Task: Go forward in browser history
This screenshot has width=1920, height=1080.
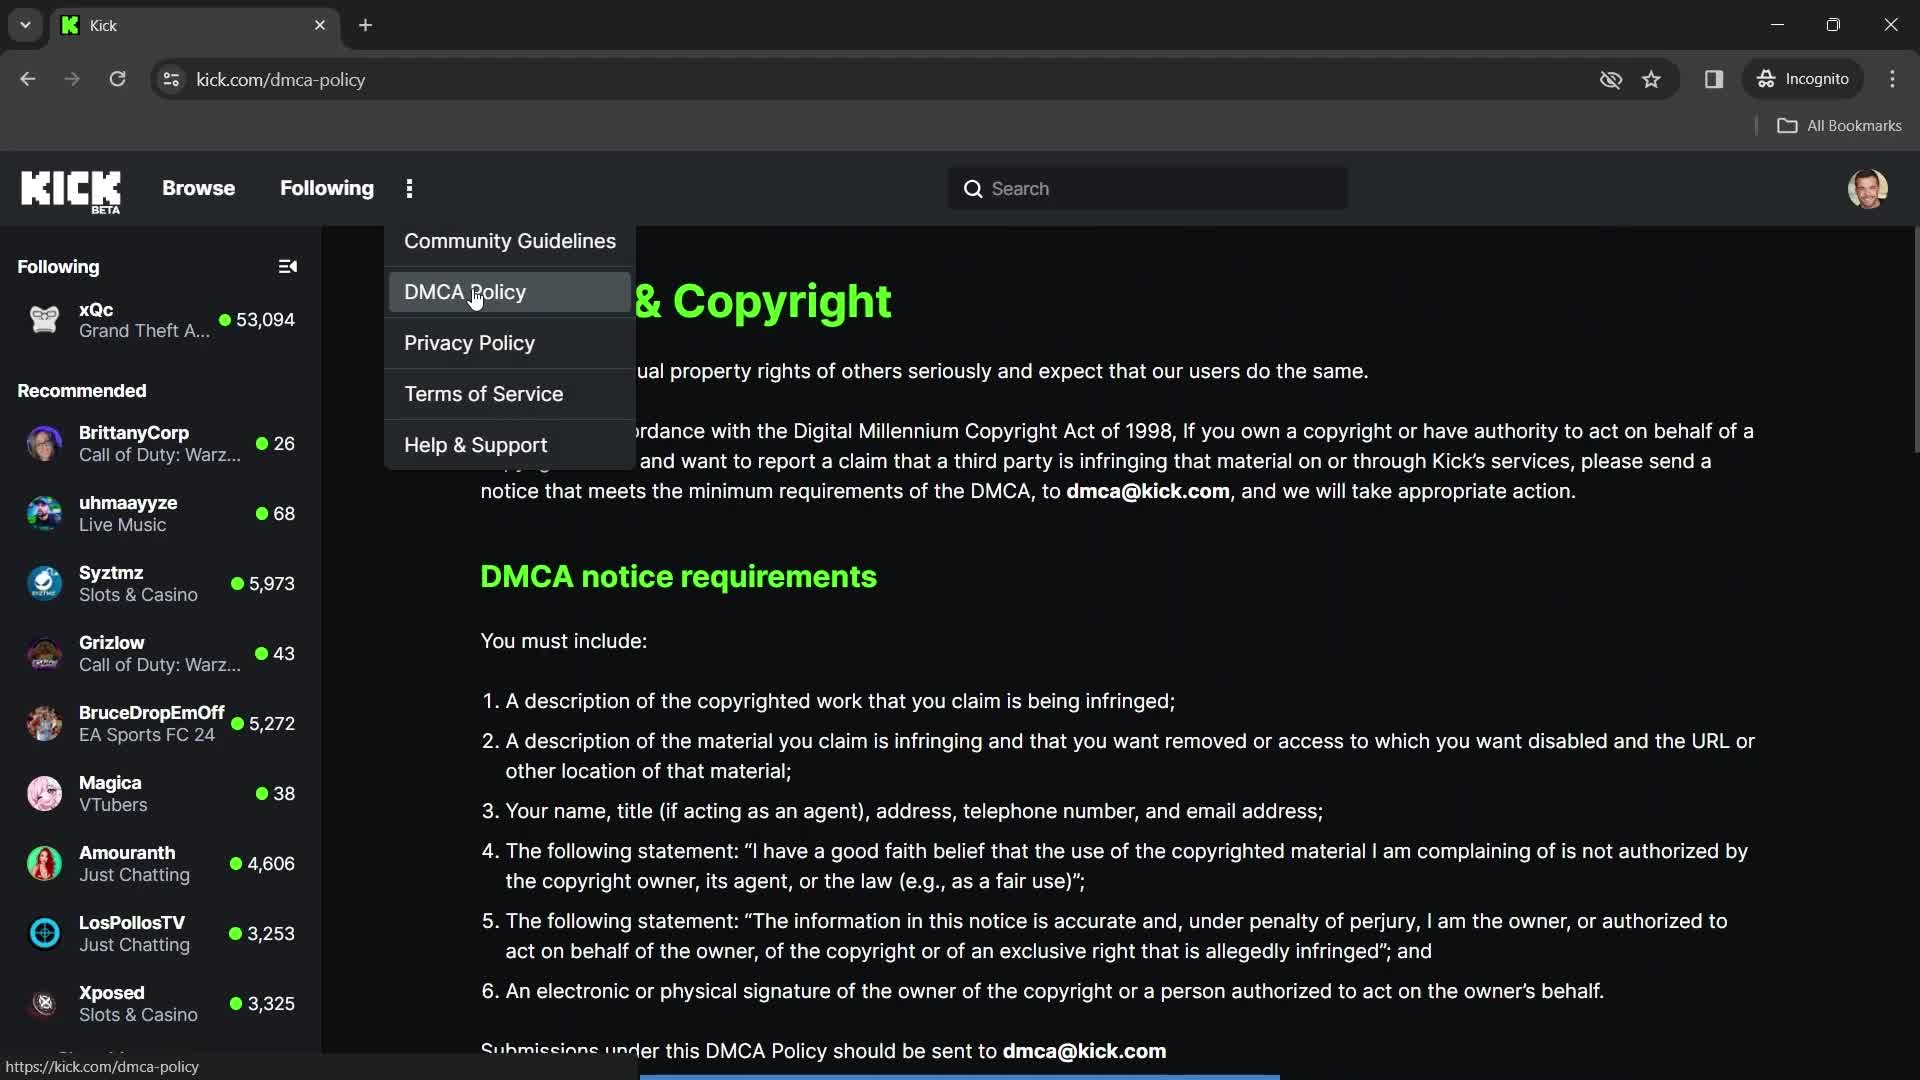Action: [x=72, y=79]
